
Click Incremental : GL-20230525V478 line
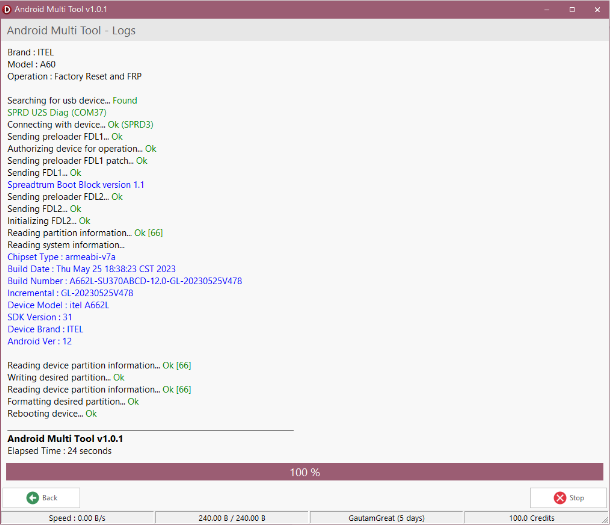pos(71,295)
